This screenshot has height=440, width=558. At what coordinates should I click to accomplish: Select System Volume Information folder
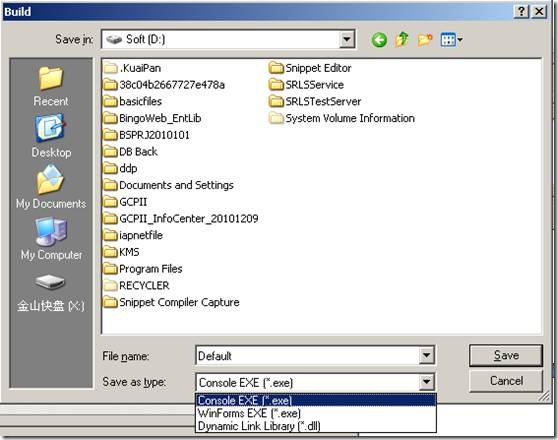(342, 118)
